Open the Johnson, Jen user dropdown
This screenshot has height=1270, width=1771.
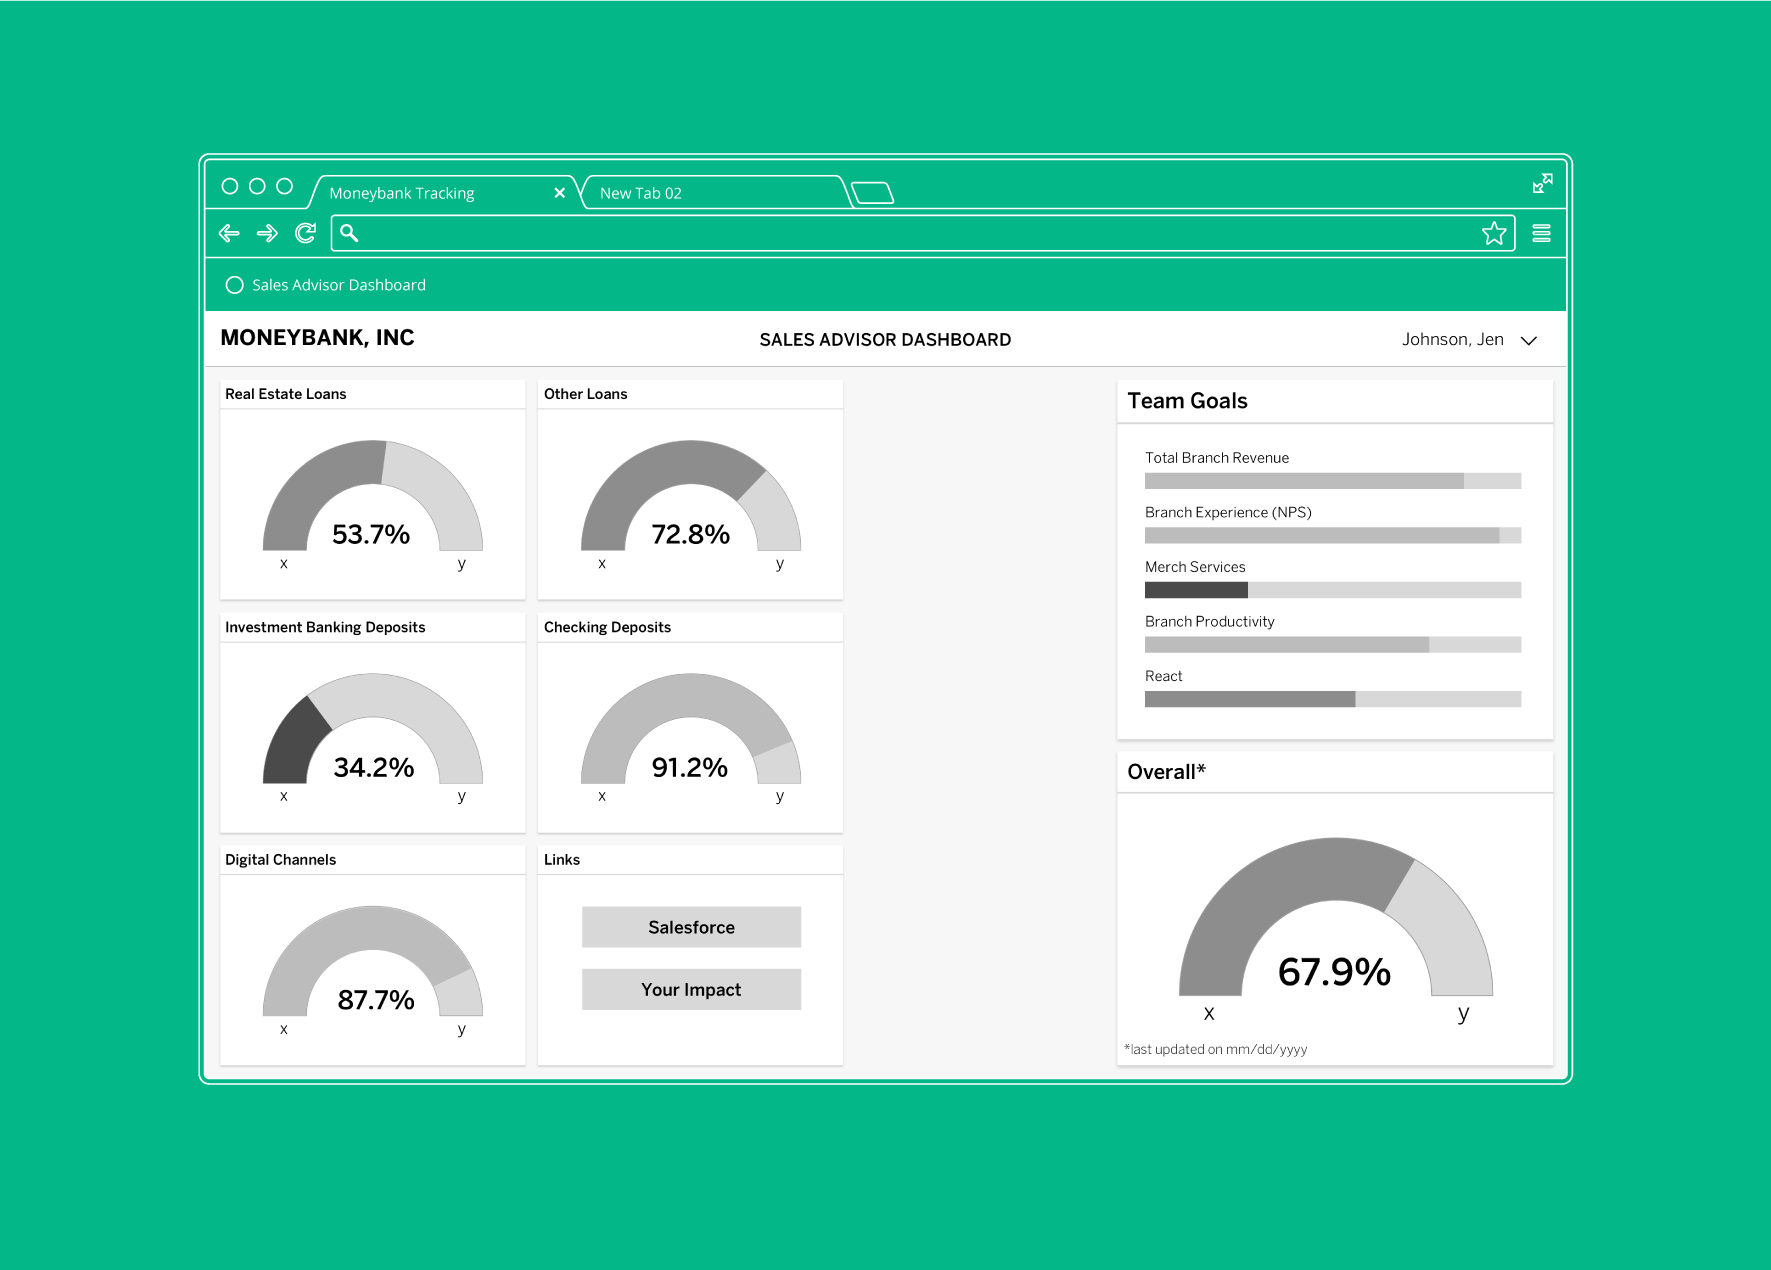pos(1468,340)
